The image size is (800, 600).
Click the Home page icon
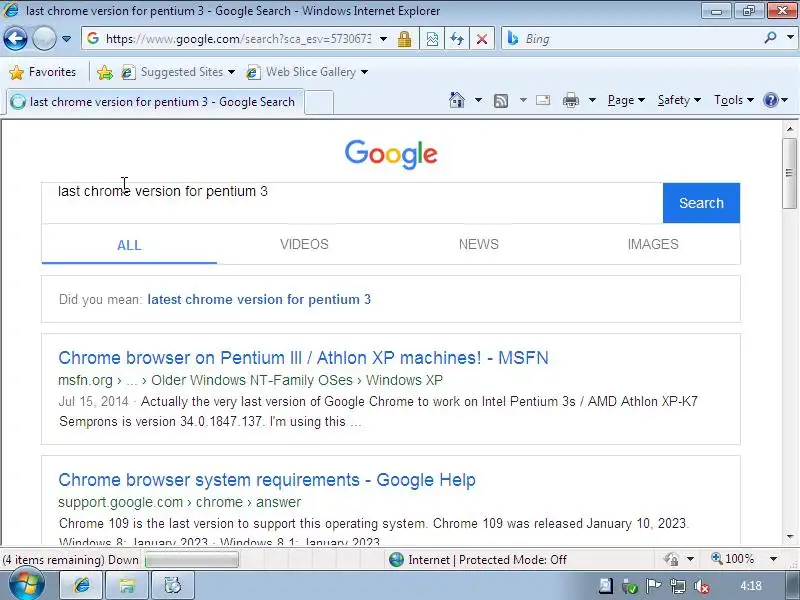457,100
